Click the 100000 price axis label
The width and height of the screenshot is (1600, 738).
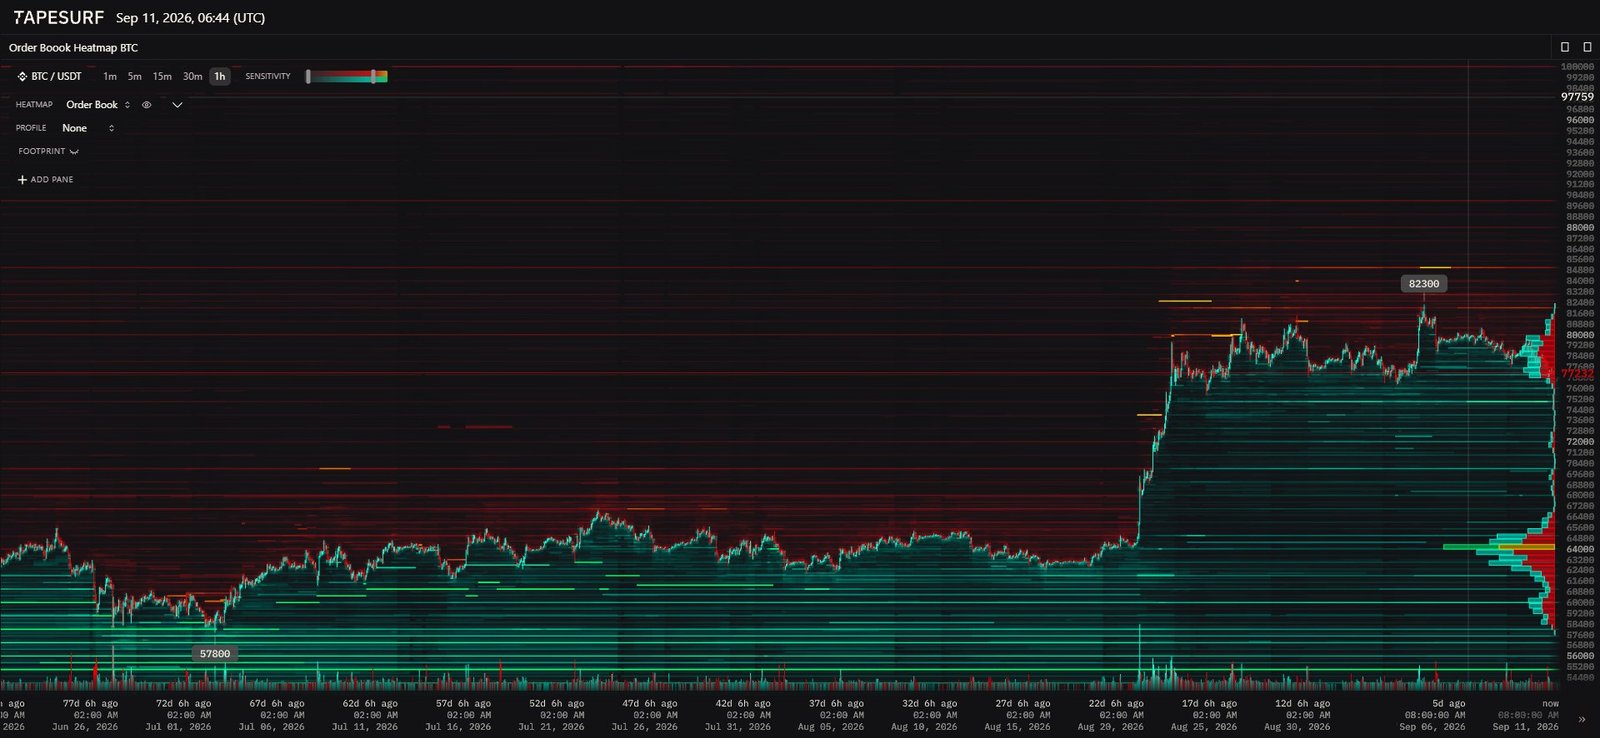tap(1578, 66)
